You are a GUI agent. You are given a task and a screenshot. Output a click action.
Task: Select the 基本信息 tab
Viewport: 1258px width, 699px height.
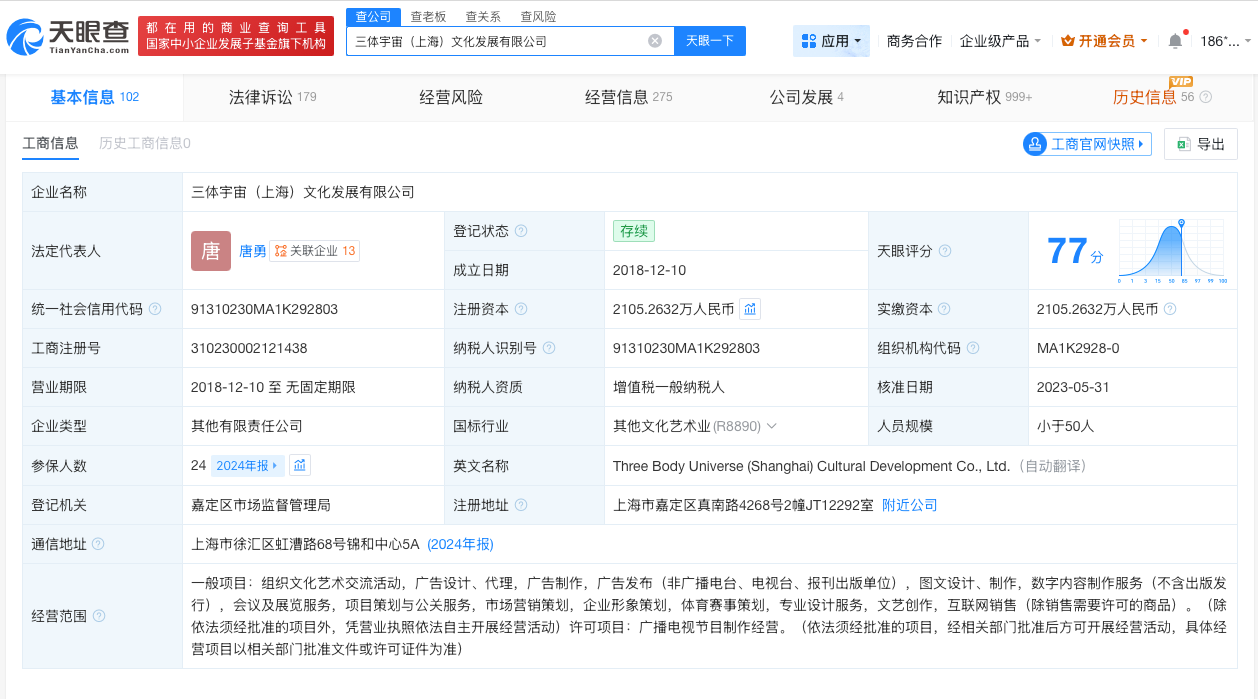tap(94, 97)
